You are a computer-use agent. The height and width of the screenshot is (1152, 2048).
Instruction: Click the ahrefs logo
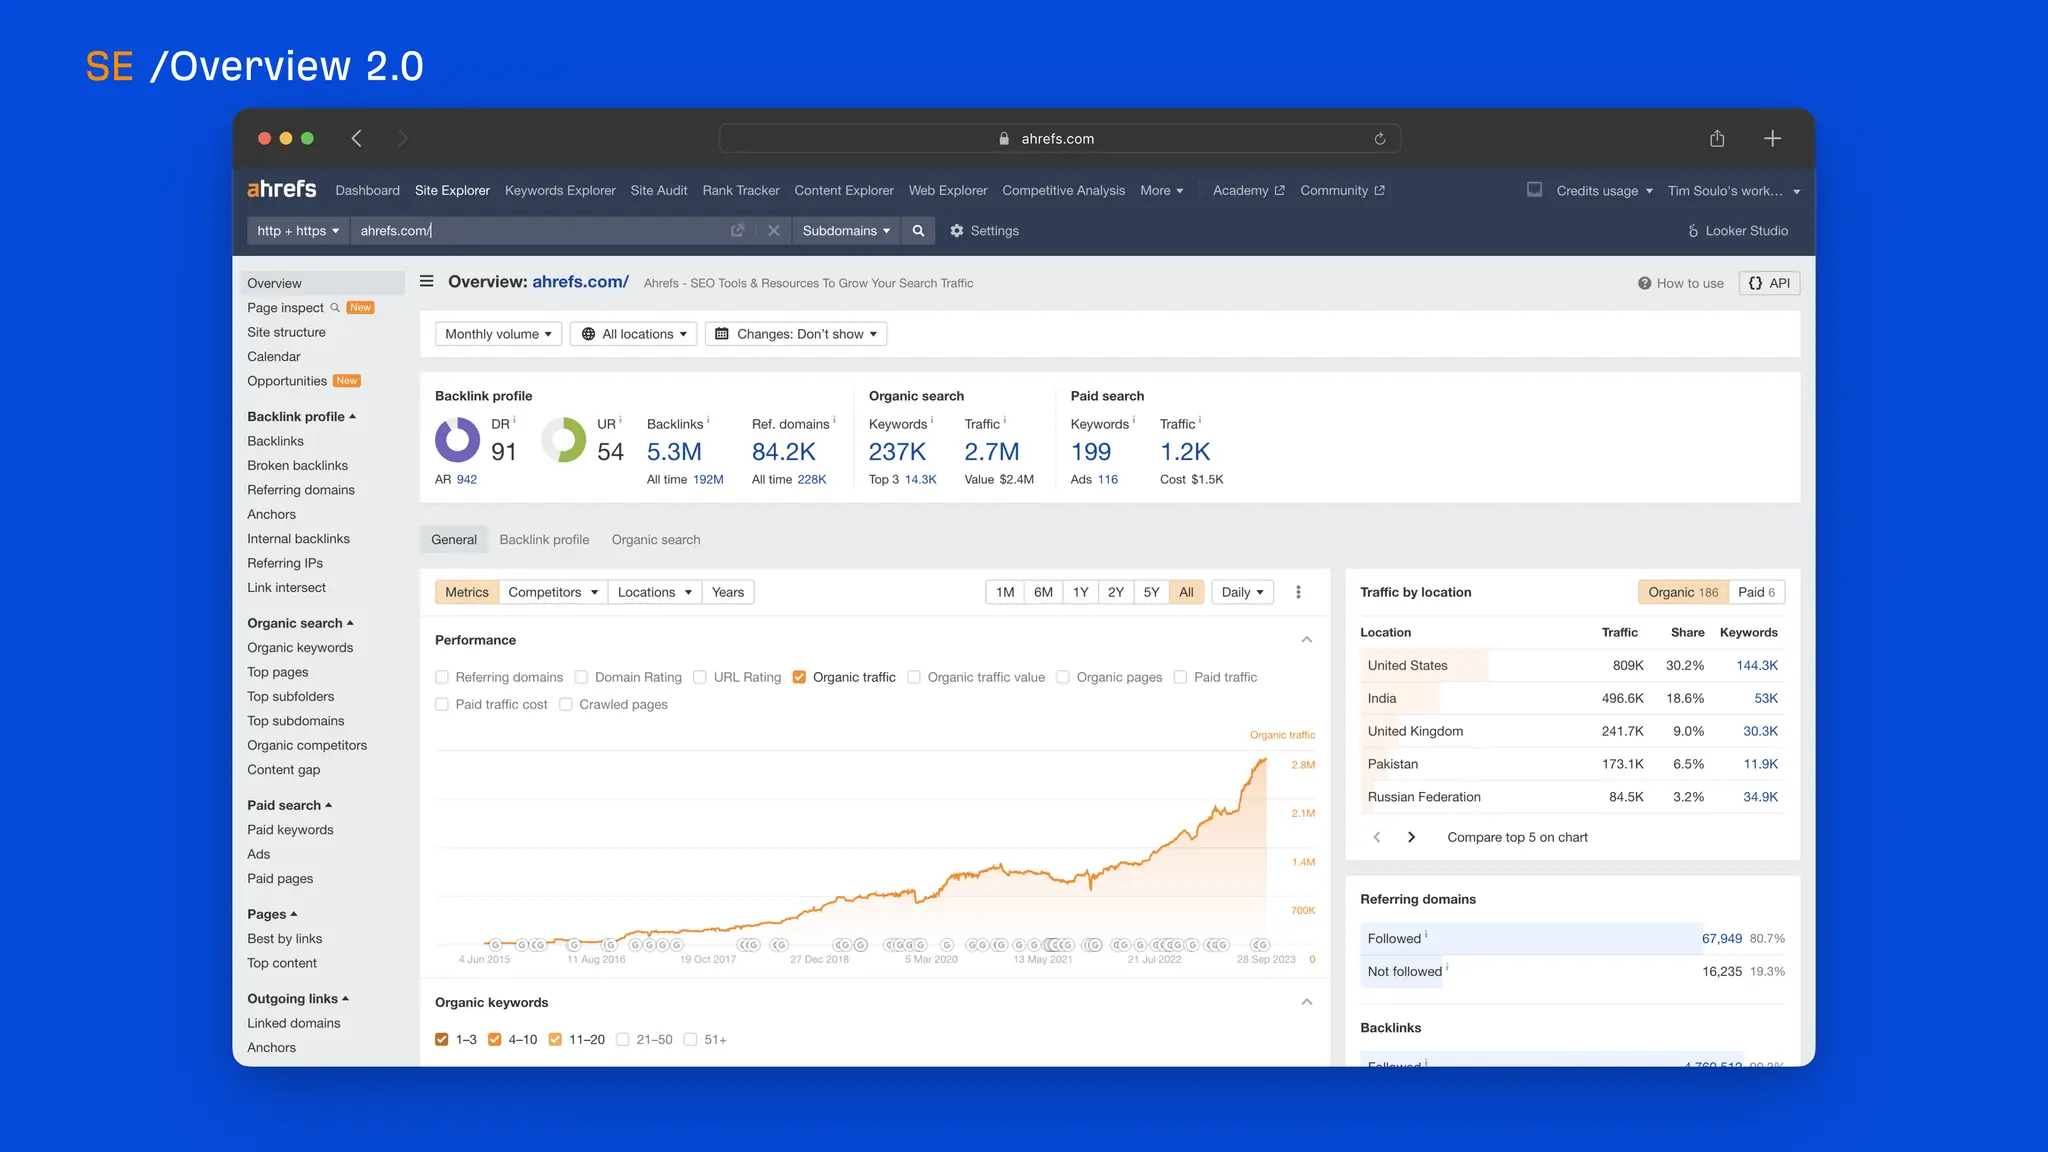pos(281,189)
